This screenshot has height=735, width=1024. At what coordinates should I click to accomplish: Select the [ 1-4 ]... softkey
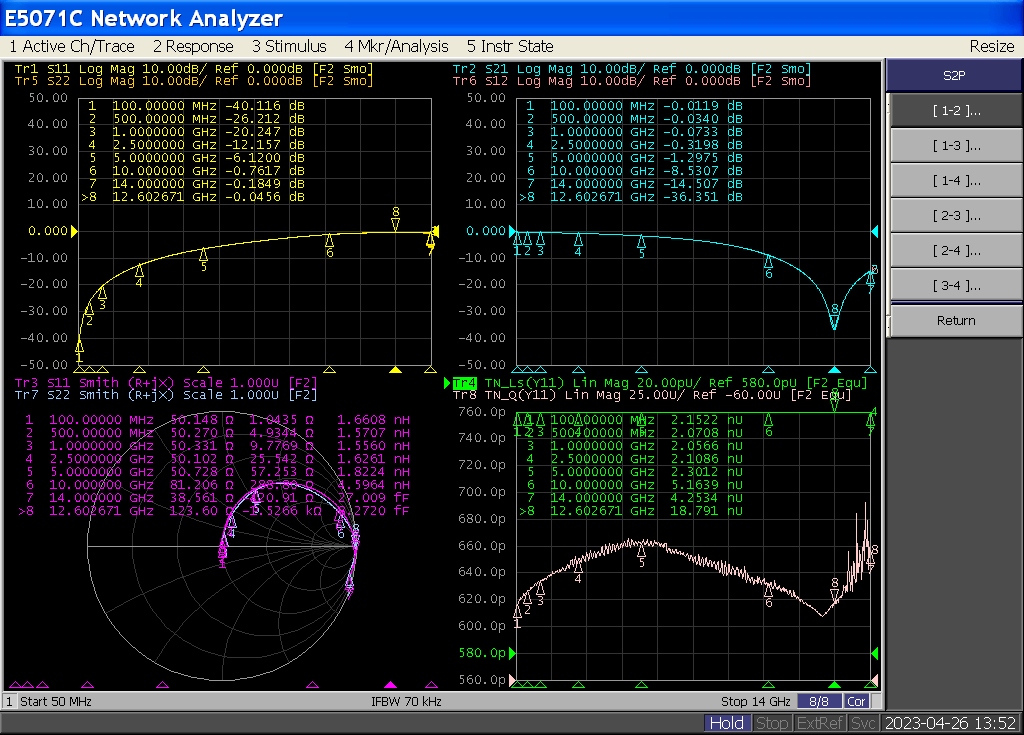coord(956,181)
